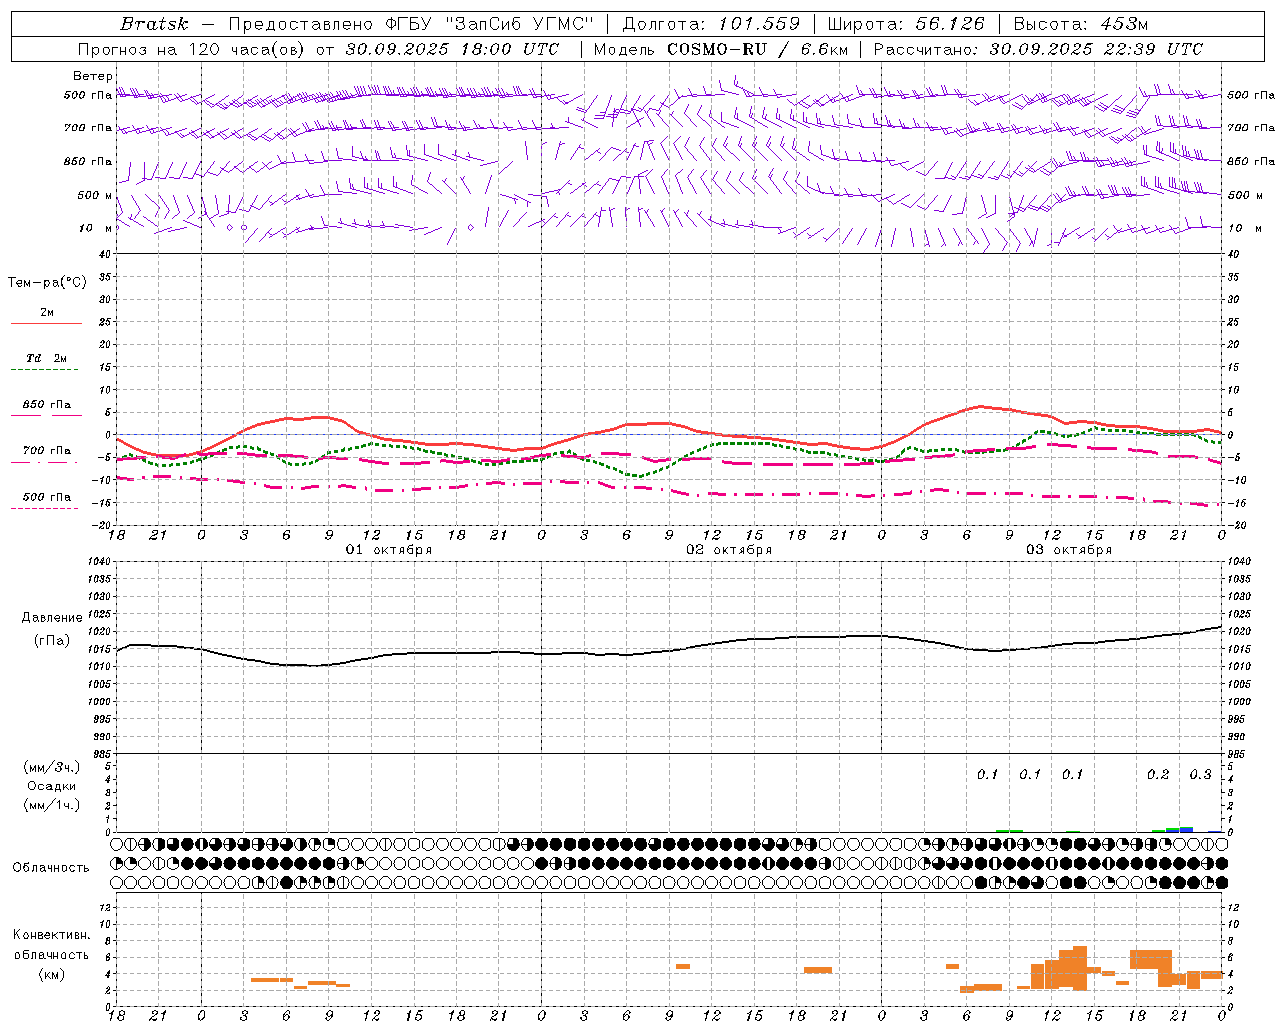Click the "Осадки" precipitation panel label
The image size is (1280, 1024).
(x=52, y=786)
